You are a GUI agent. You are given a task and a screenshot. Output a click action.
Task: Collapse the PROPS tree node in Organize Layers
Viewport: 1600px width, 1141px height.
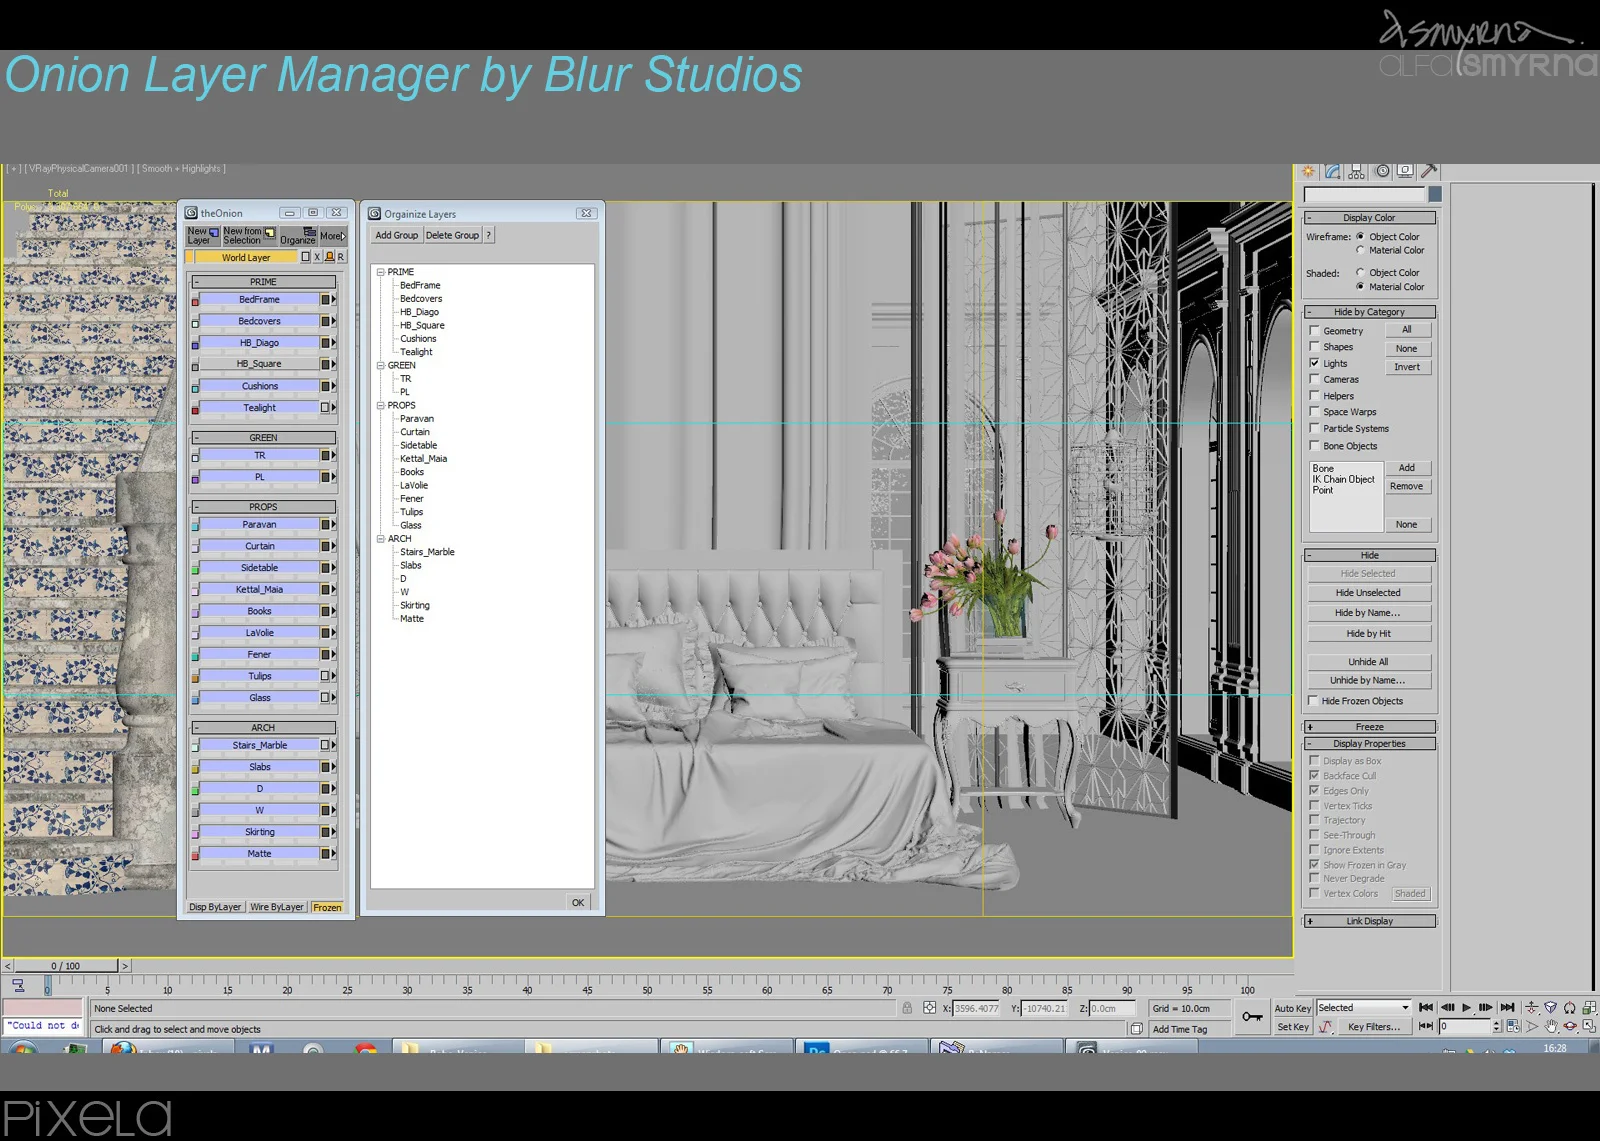click(380, 405)
